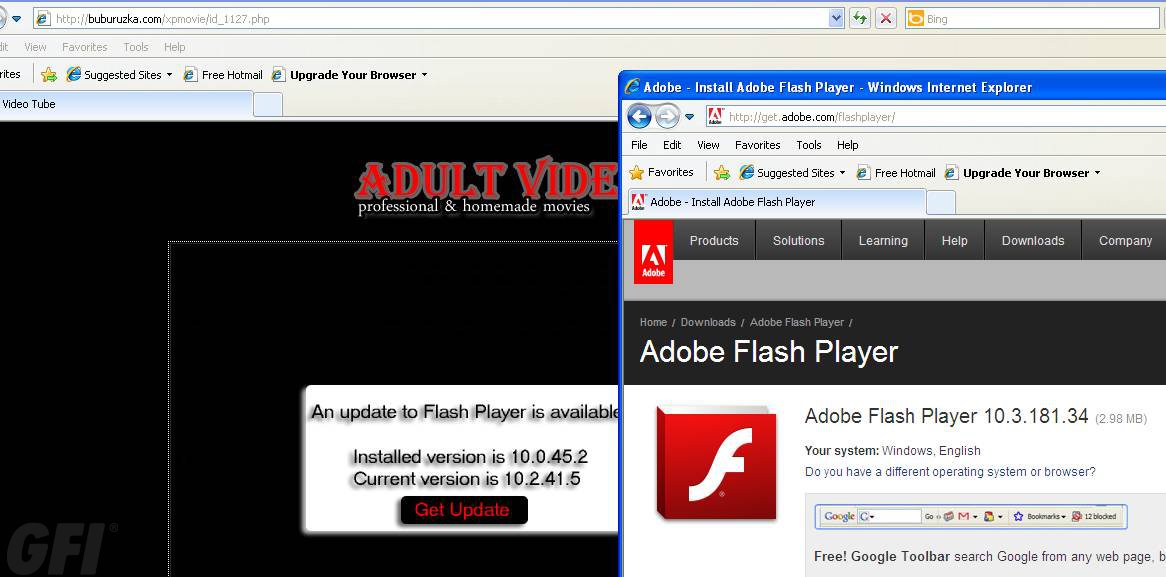Click the Bing icon in the search box
The height and width of the screenshot is (577, 1166).
915,19
